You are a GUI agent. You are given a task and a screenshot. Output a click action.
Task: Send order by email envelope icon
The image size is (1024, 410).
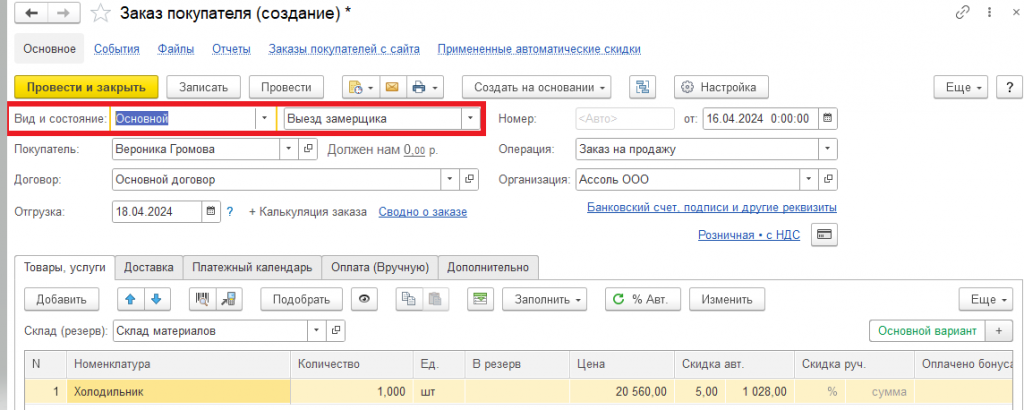click(x=392, y=87)
